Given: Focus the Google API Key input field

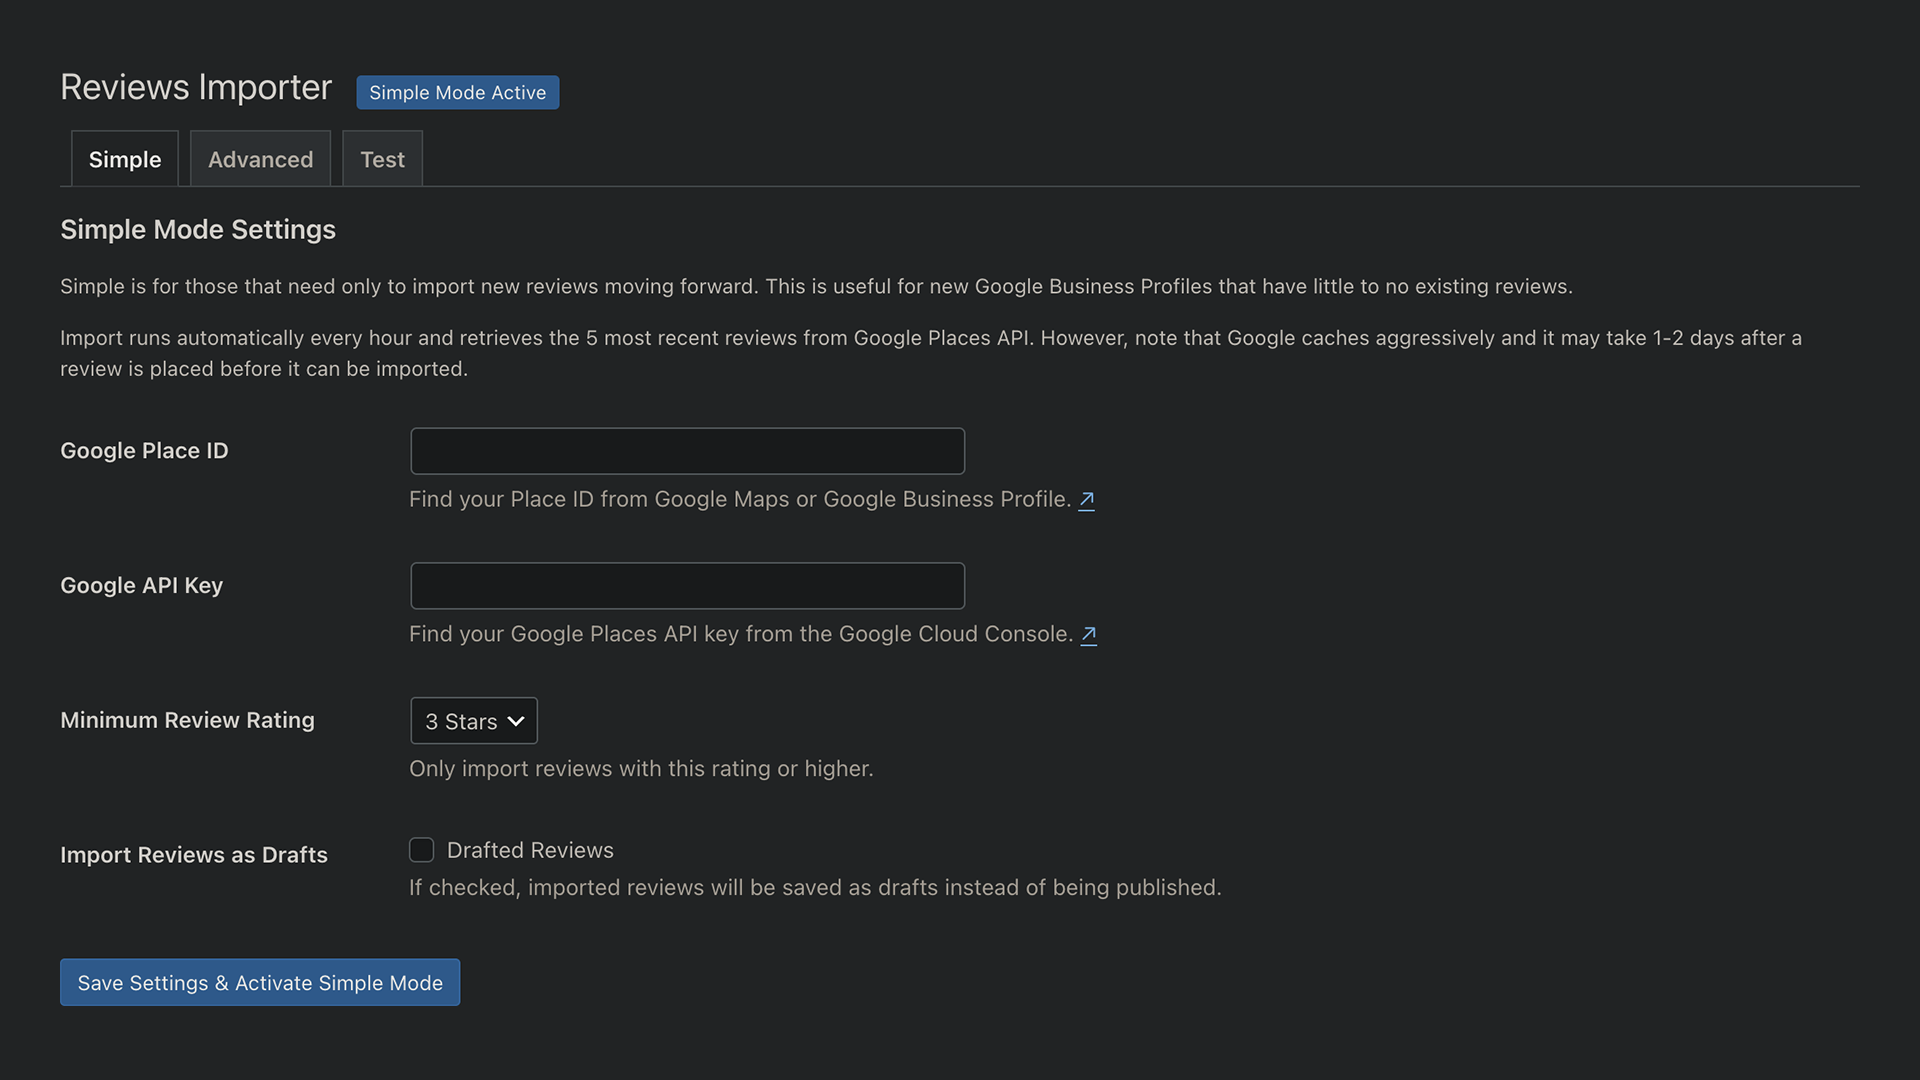Looking at the screenshot, I should point(687,586).
